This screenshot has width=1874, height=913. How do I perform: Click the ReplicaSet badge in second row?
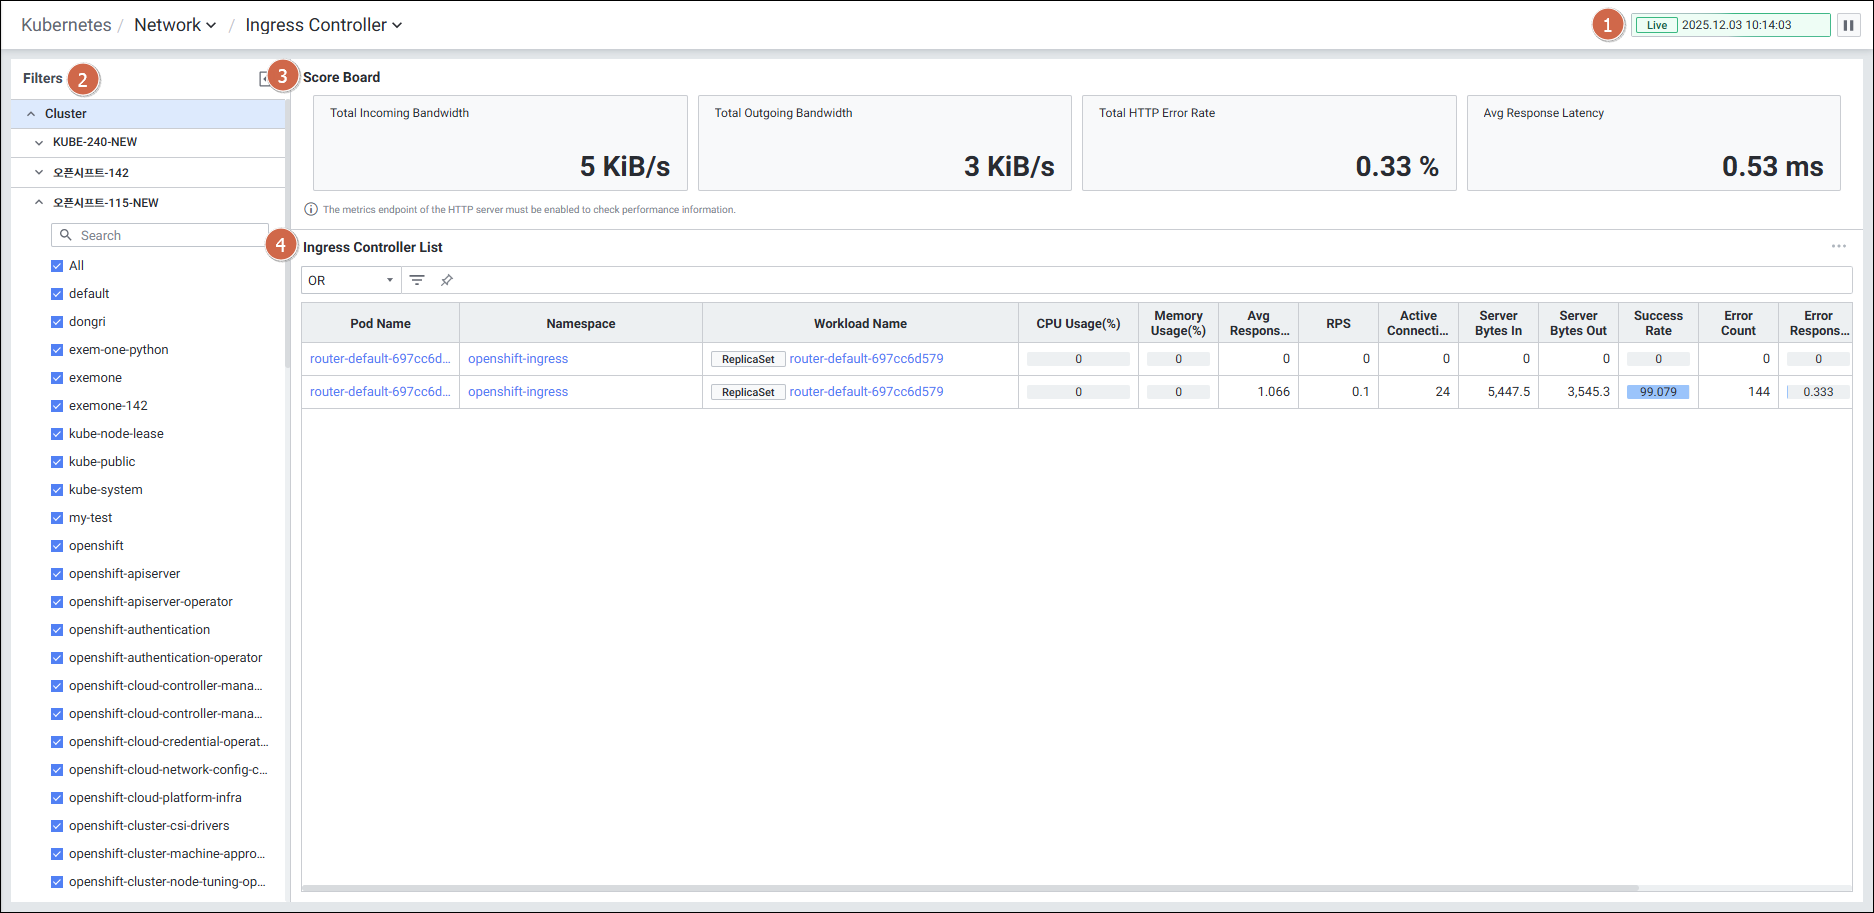coord(748,392)
